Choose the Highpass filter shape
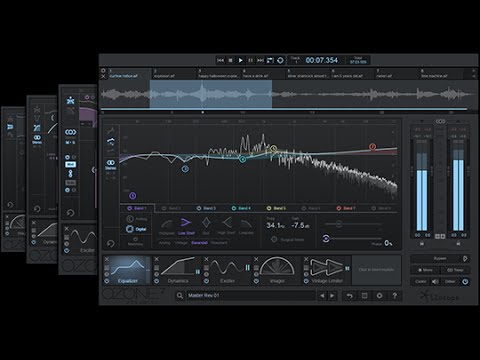 point(167,226)
